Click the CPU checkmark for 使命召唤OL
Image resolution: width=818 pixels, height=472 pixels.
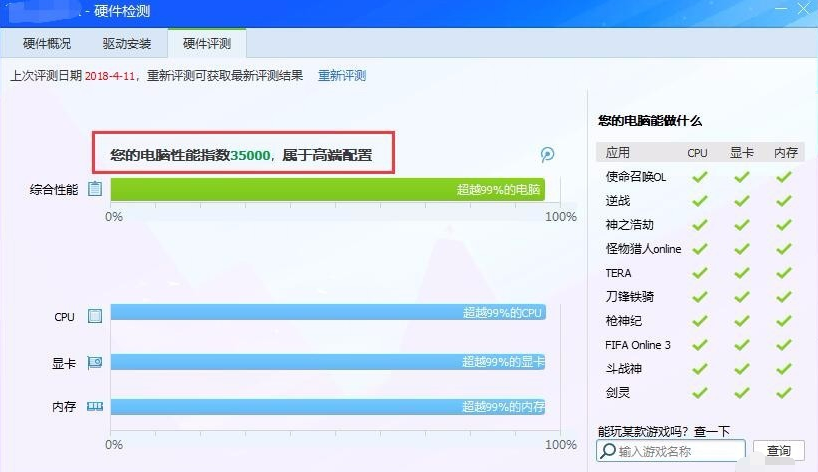(x=699, y=177)
